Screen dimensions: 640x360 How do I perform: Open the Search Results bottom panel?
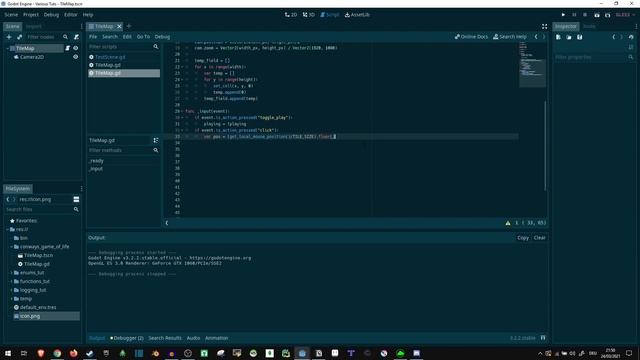[165, 338]
